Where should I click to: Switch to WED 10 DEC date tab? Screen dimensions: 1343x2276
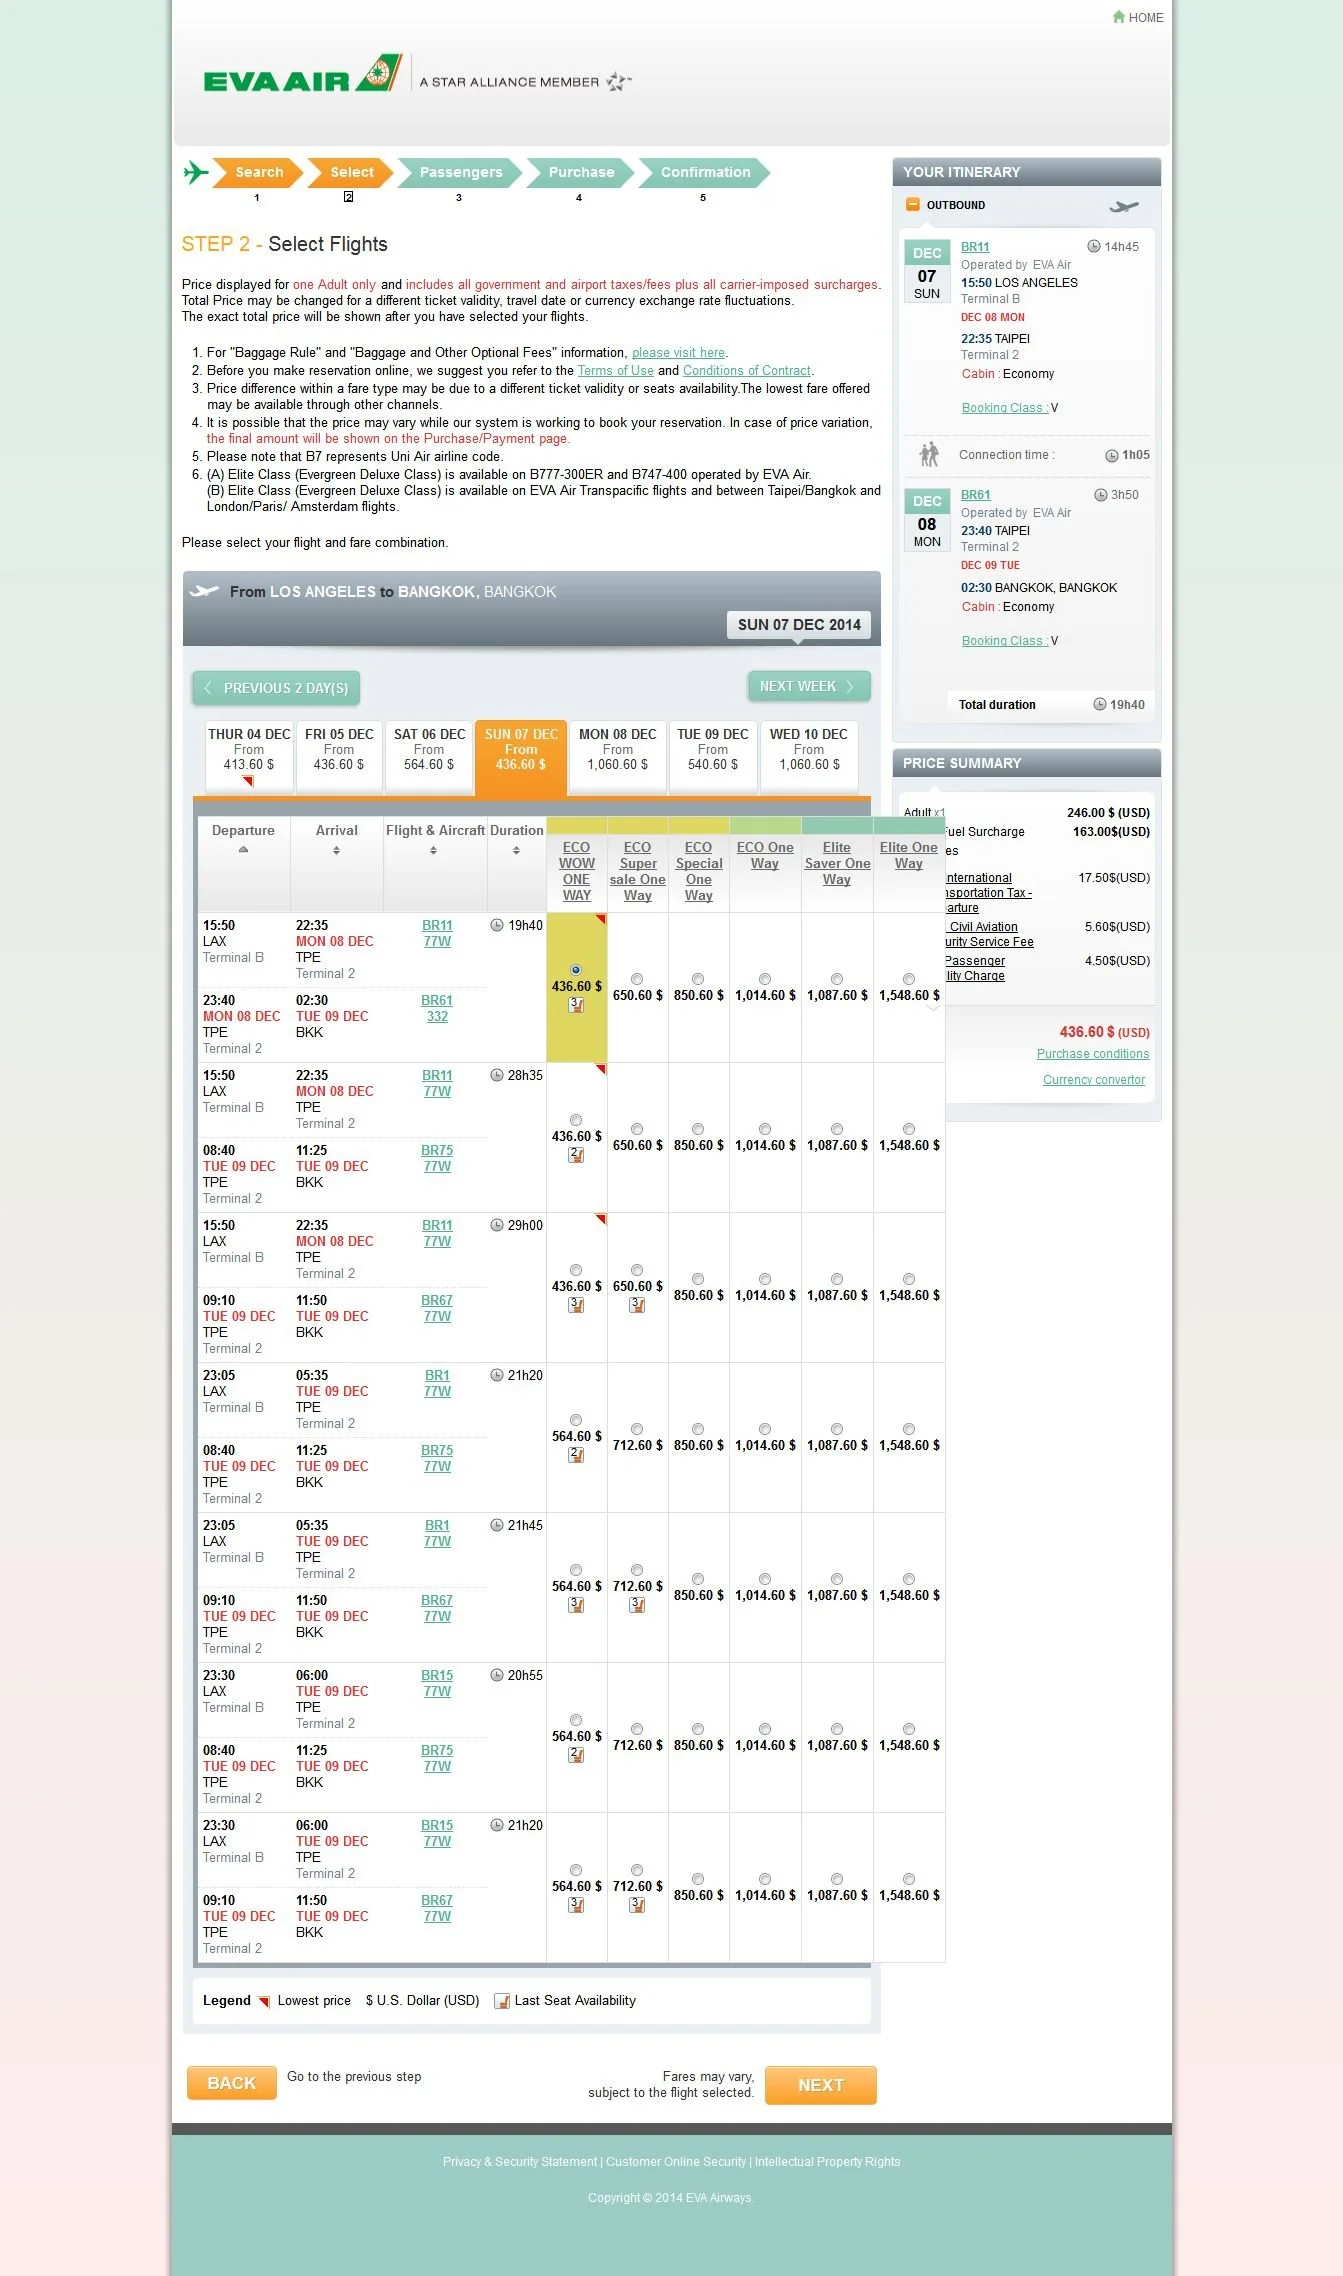point(808,757)
